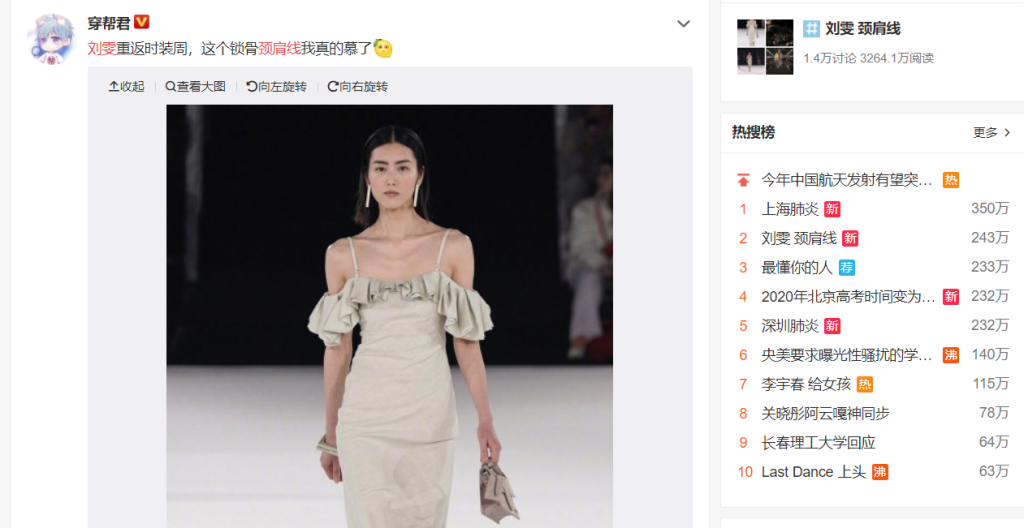Open the 刘雯 颈肩线 topic thumbnail collage
Image resolution: width=1024 pixels, height=528 pixels.
point(765,47)
